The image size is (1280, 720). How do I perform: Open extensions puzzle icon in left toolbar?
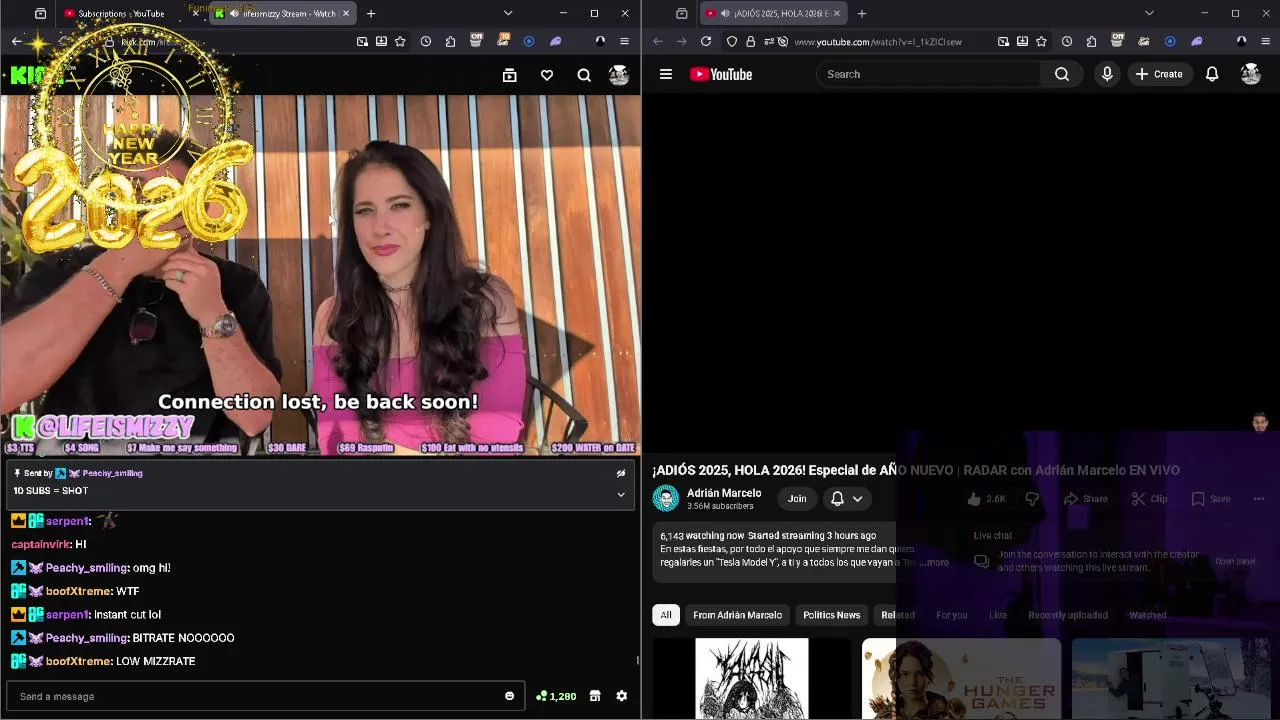[451, 42]
